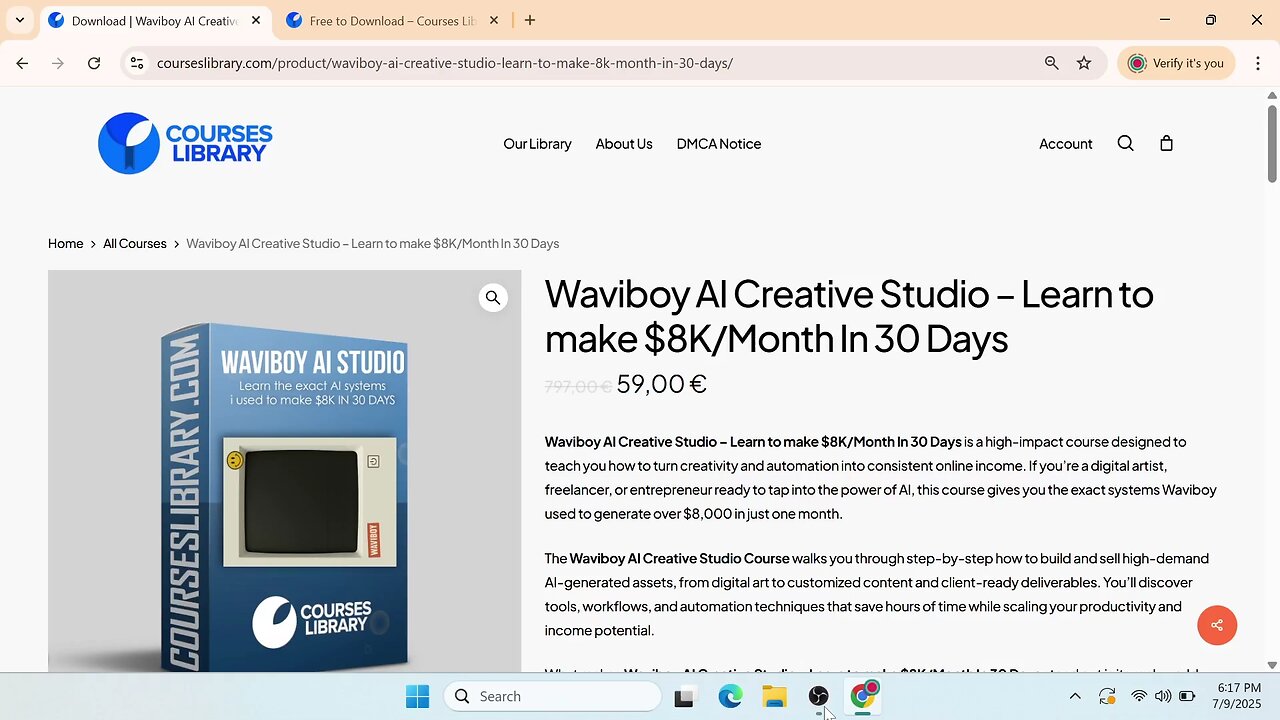Click the sync tray icon with the refresh arrows
Screen dimensions: 1280x720
[x=1107, y=696]
